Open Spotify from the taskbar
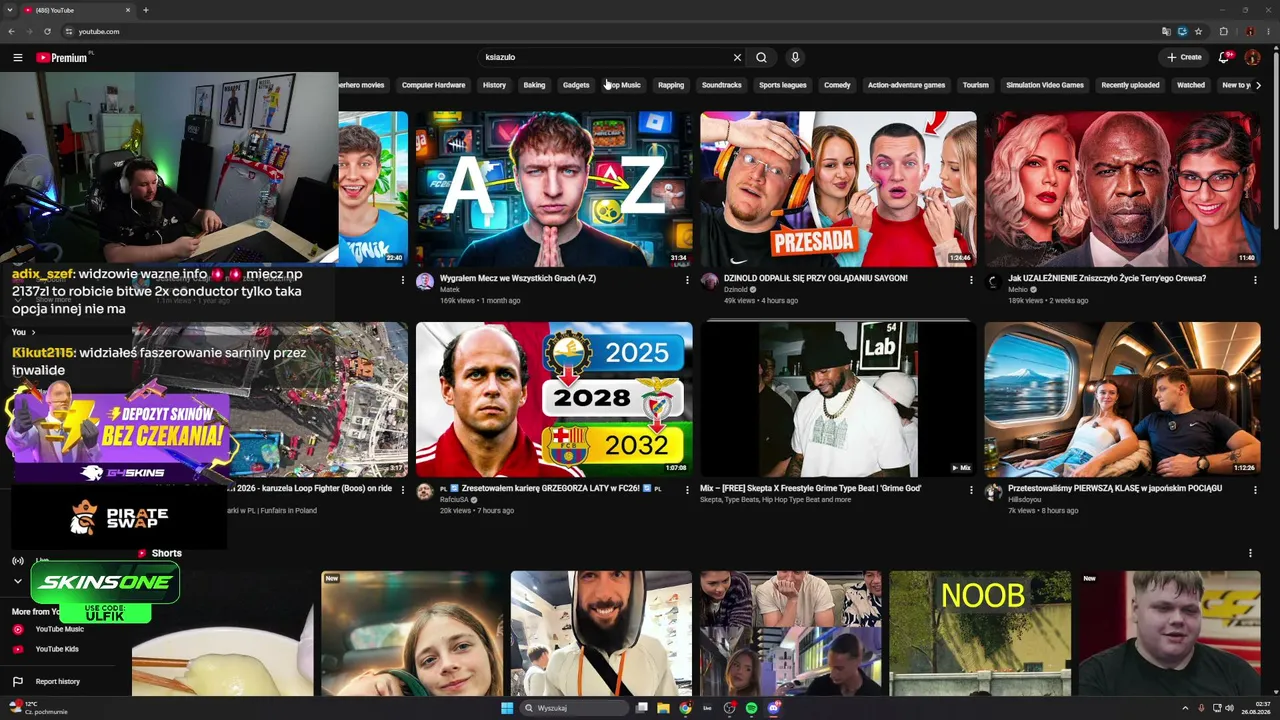 751,708
